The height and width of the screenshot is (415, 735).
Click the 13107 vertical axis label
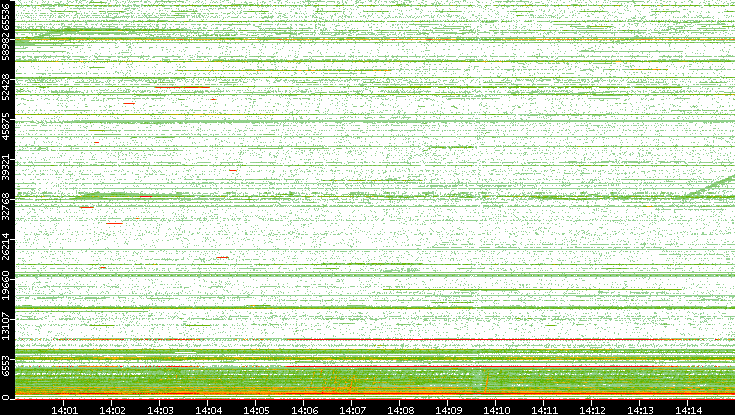5,325
